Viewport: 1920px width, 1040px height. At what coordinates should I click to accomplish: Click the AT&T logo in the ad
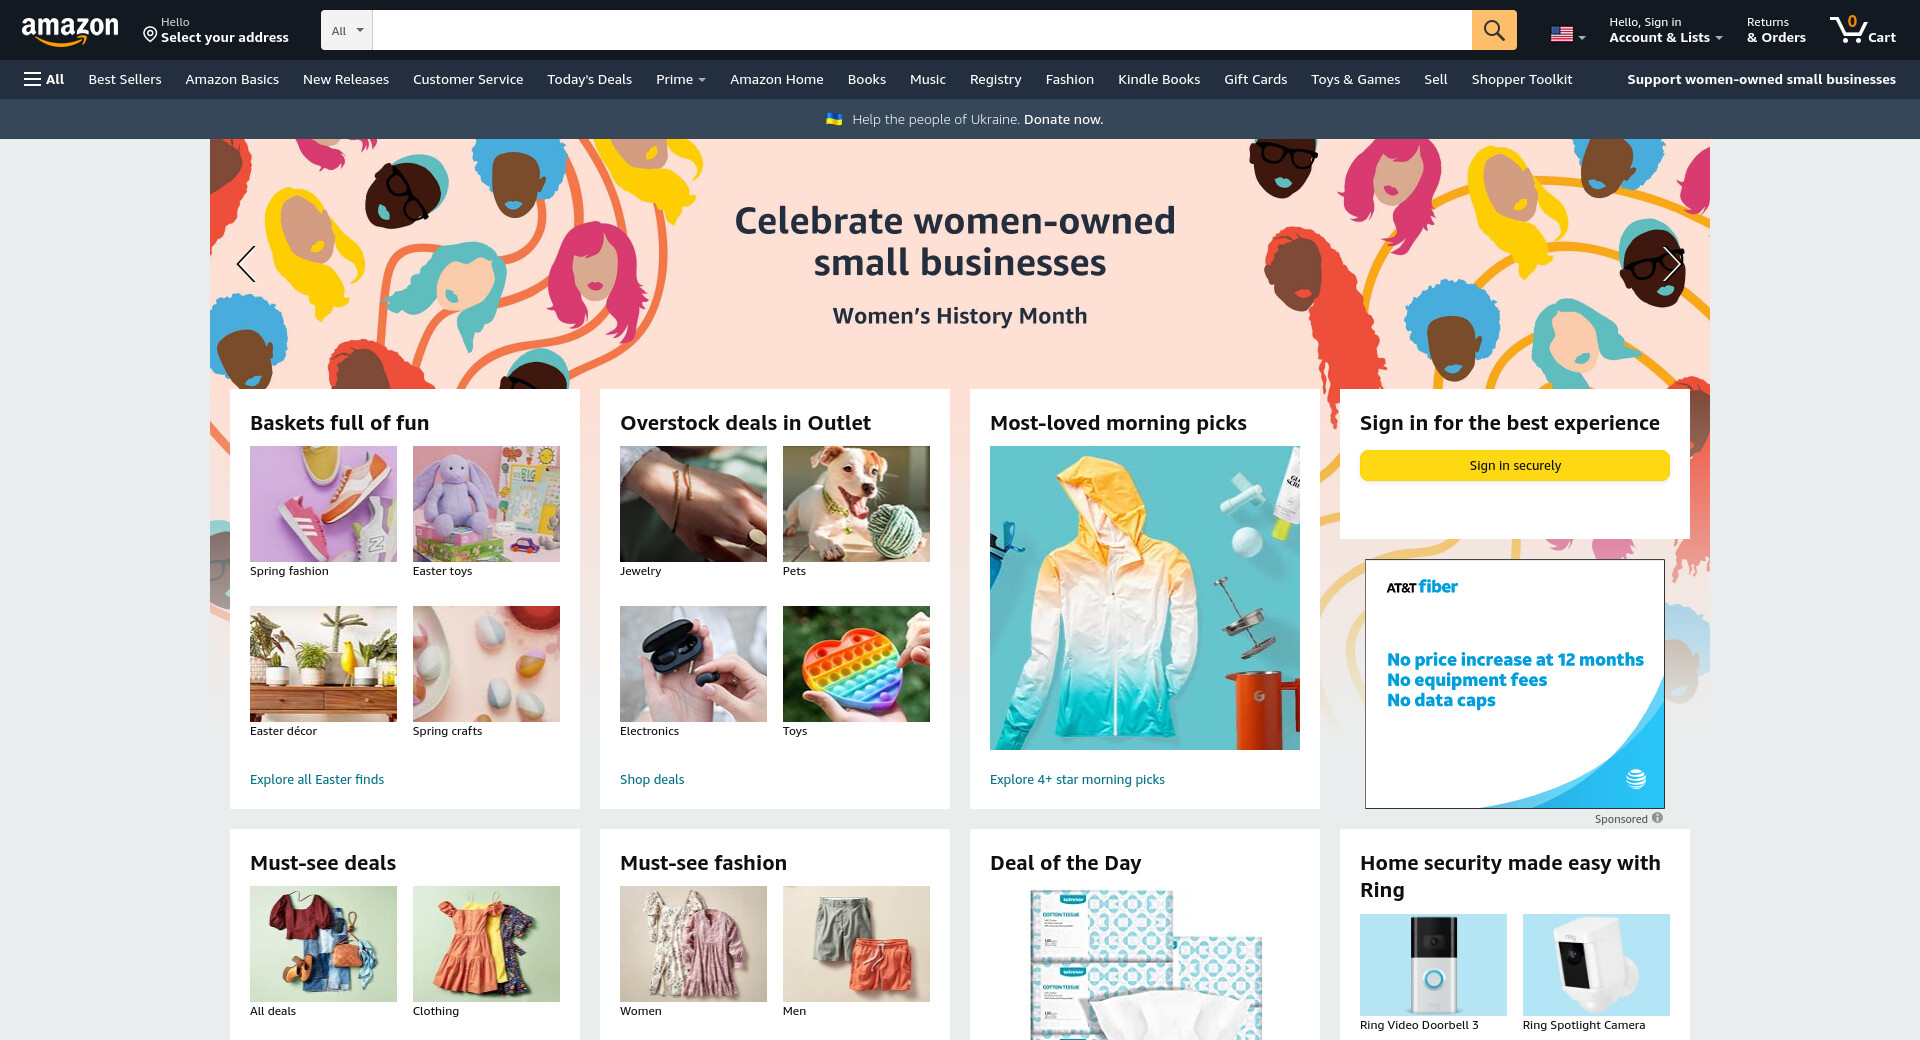coord(1636,779)
